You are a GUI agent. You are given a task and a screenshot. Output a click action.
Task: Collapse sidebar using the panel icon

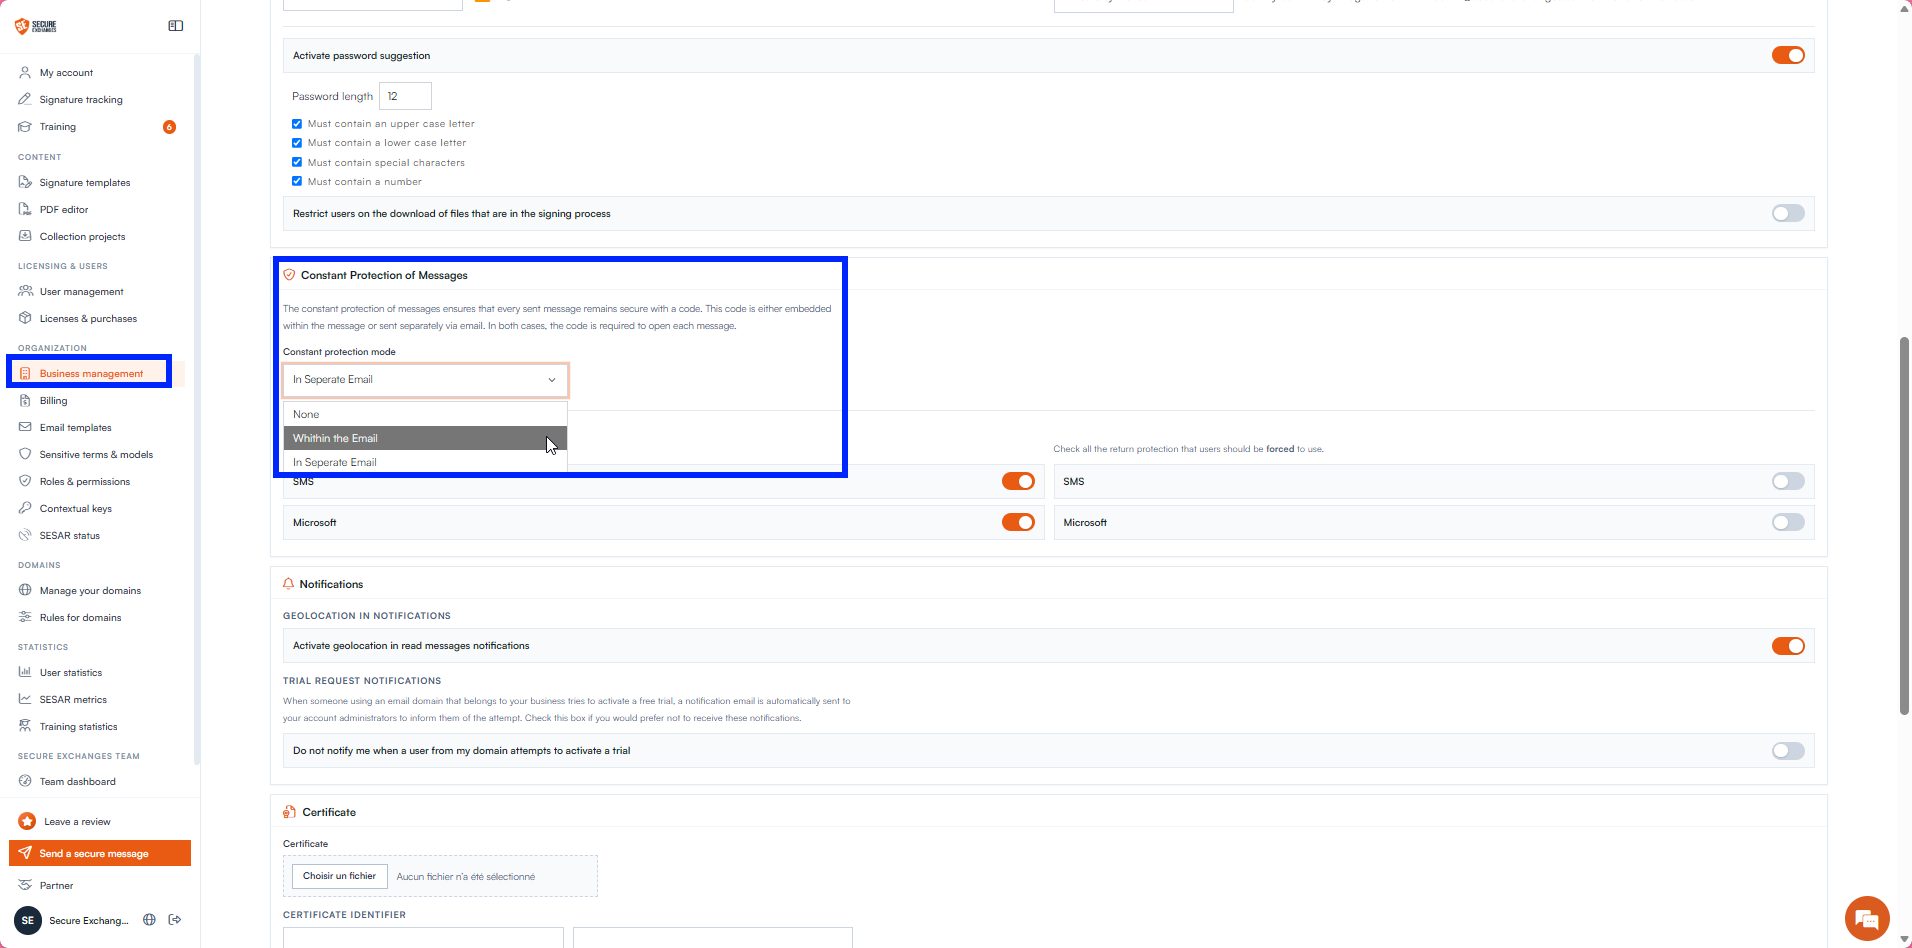(x=176, y=26)
